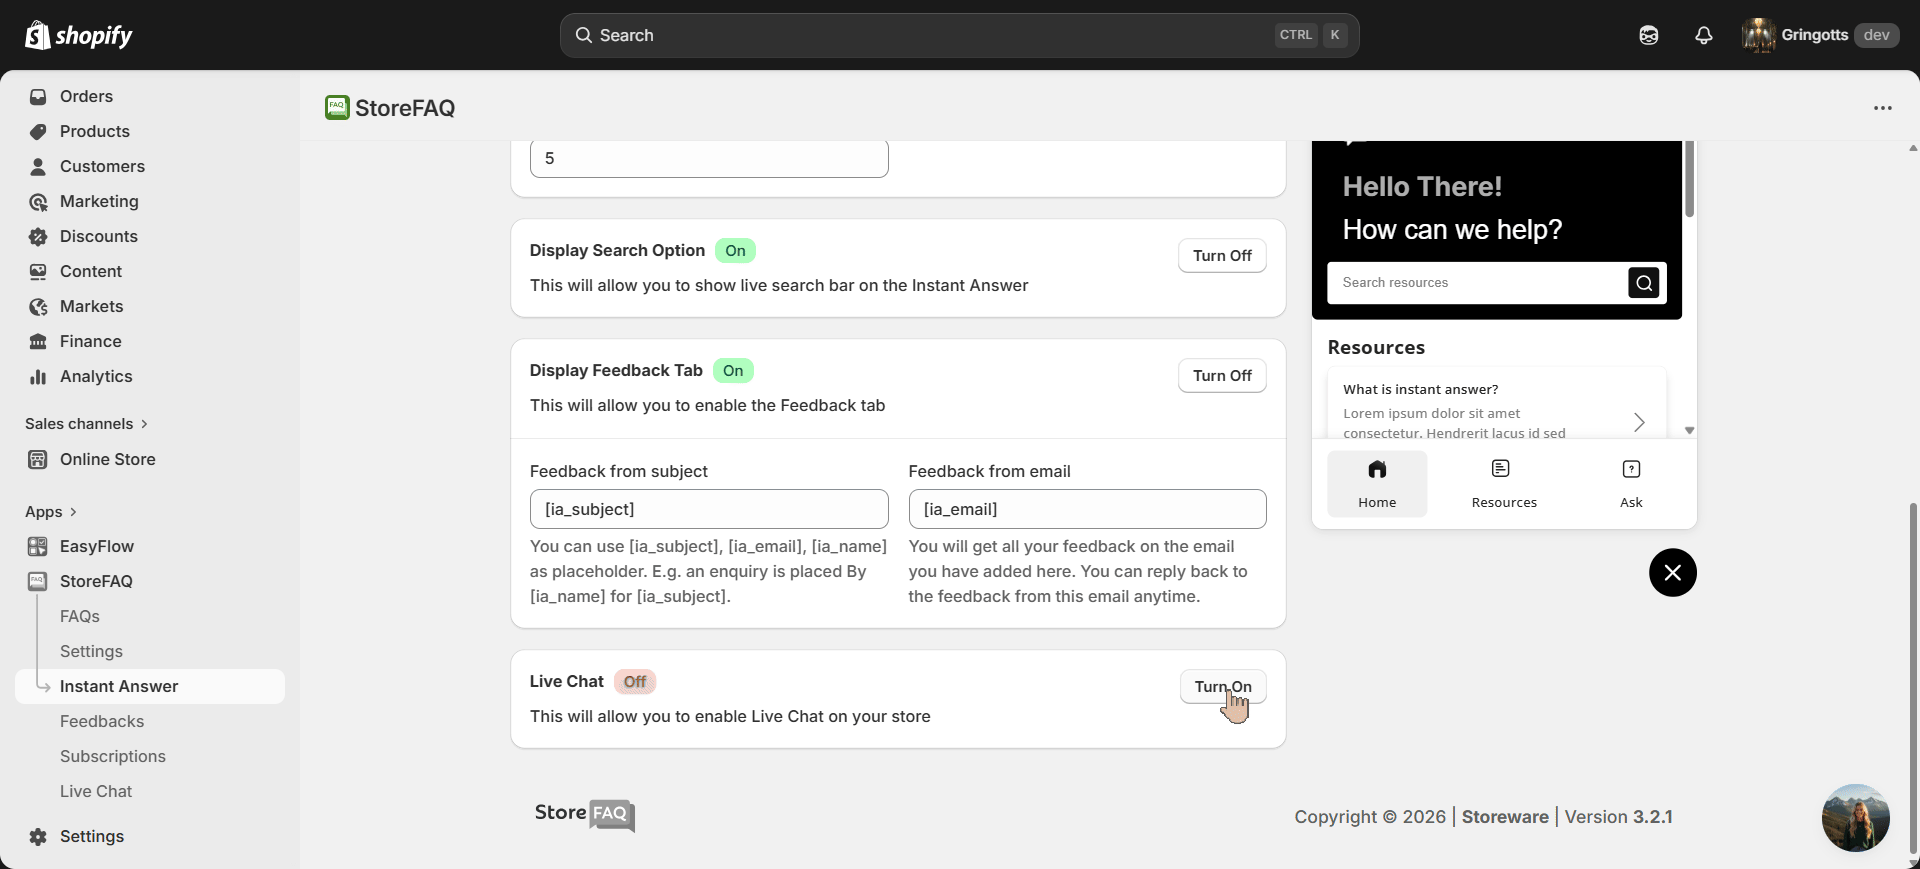Open the Sidekick assistant icon
This screenshot has height=869, width=1920.
(x=1649, y=35)
